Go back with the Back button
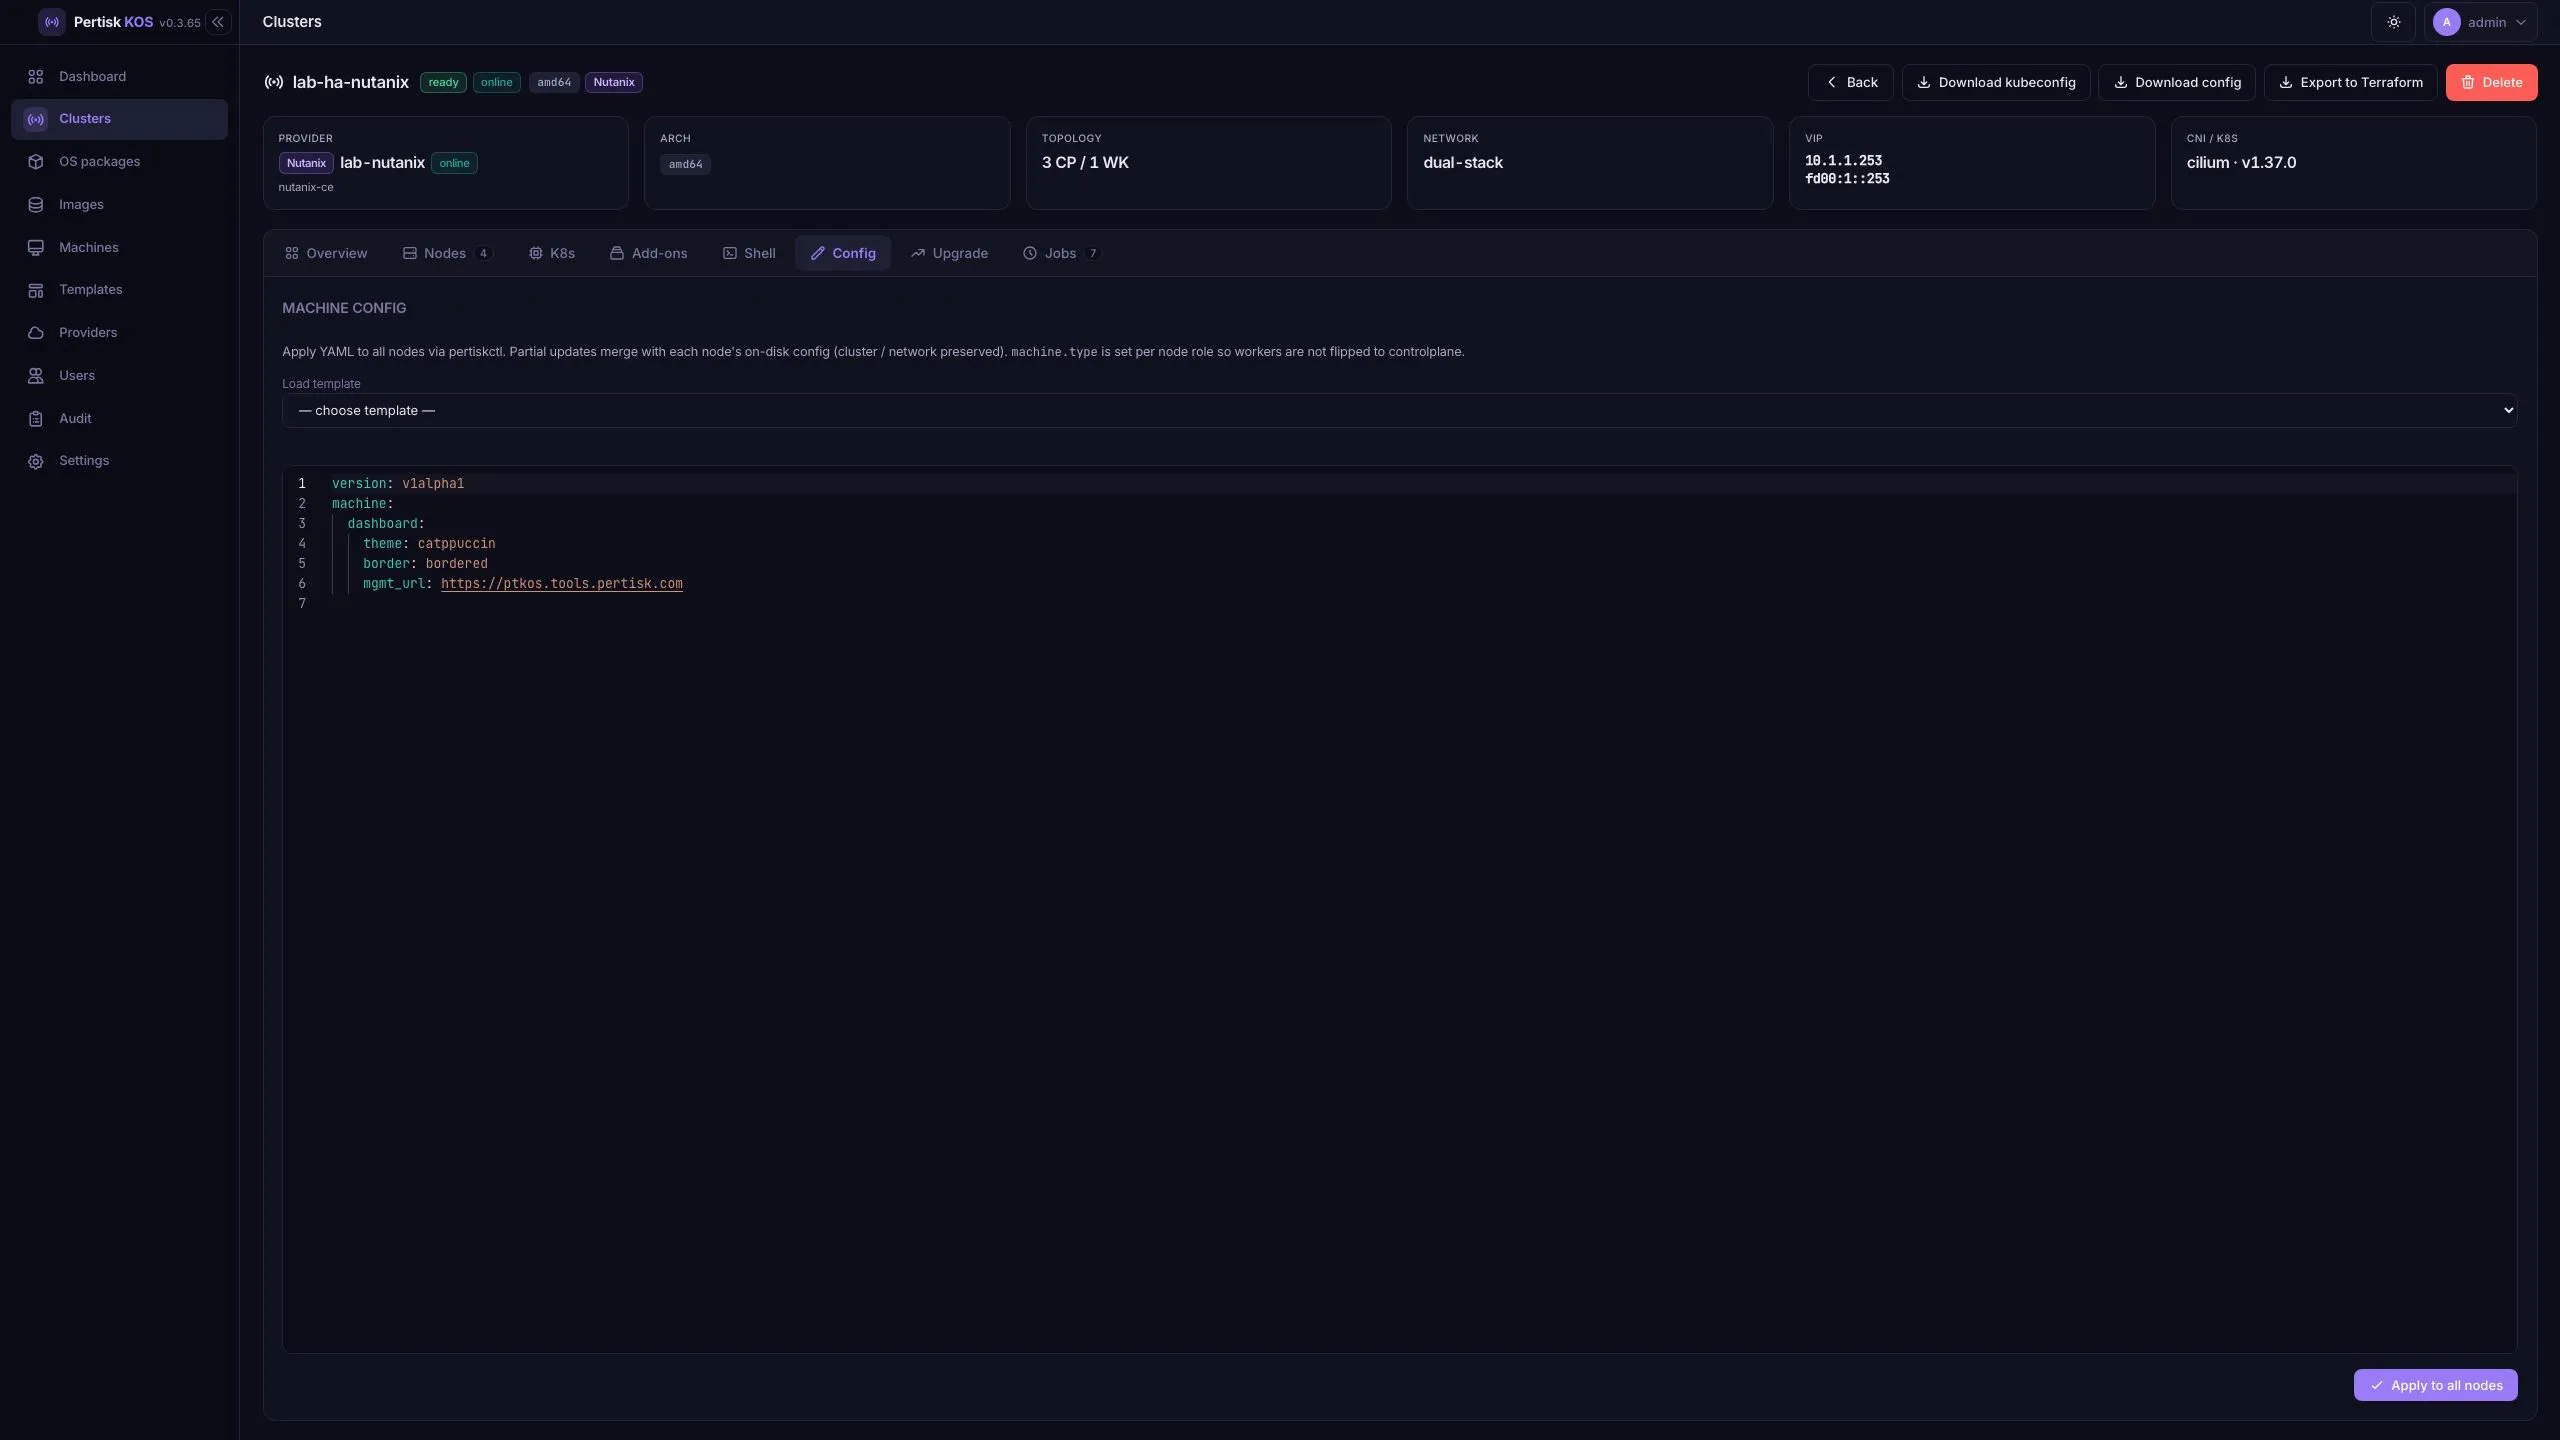The image size is (2560, 1440). pyautogui.click(x=1850, y=83)
